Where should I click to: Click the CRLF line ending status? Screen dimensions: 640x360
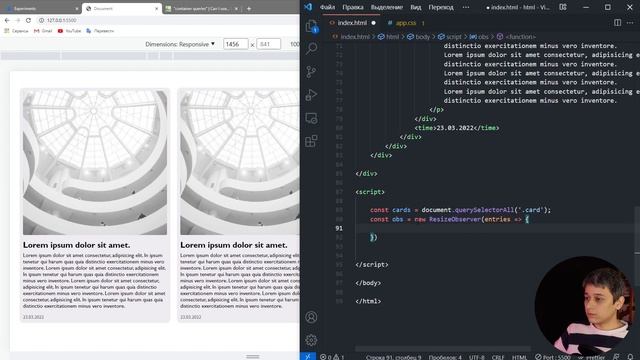pos(498,357)
